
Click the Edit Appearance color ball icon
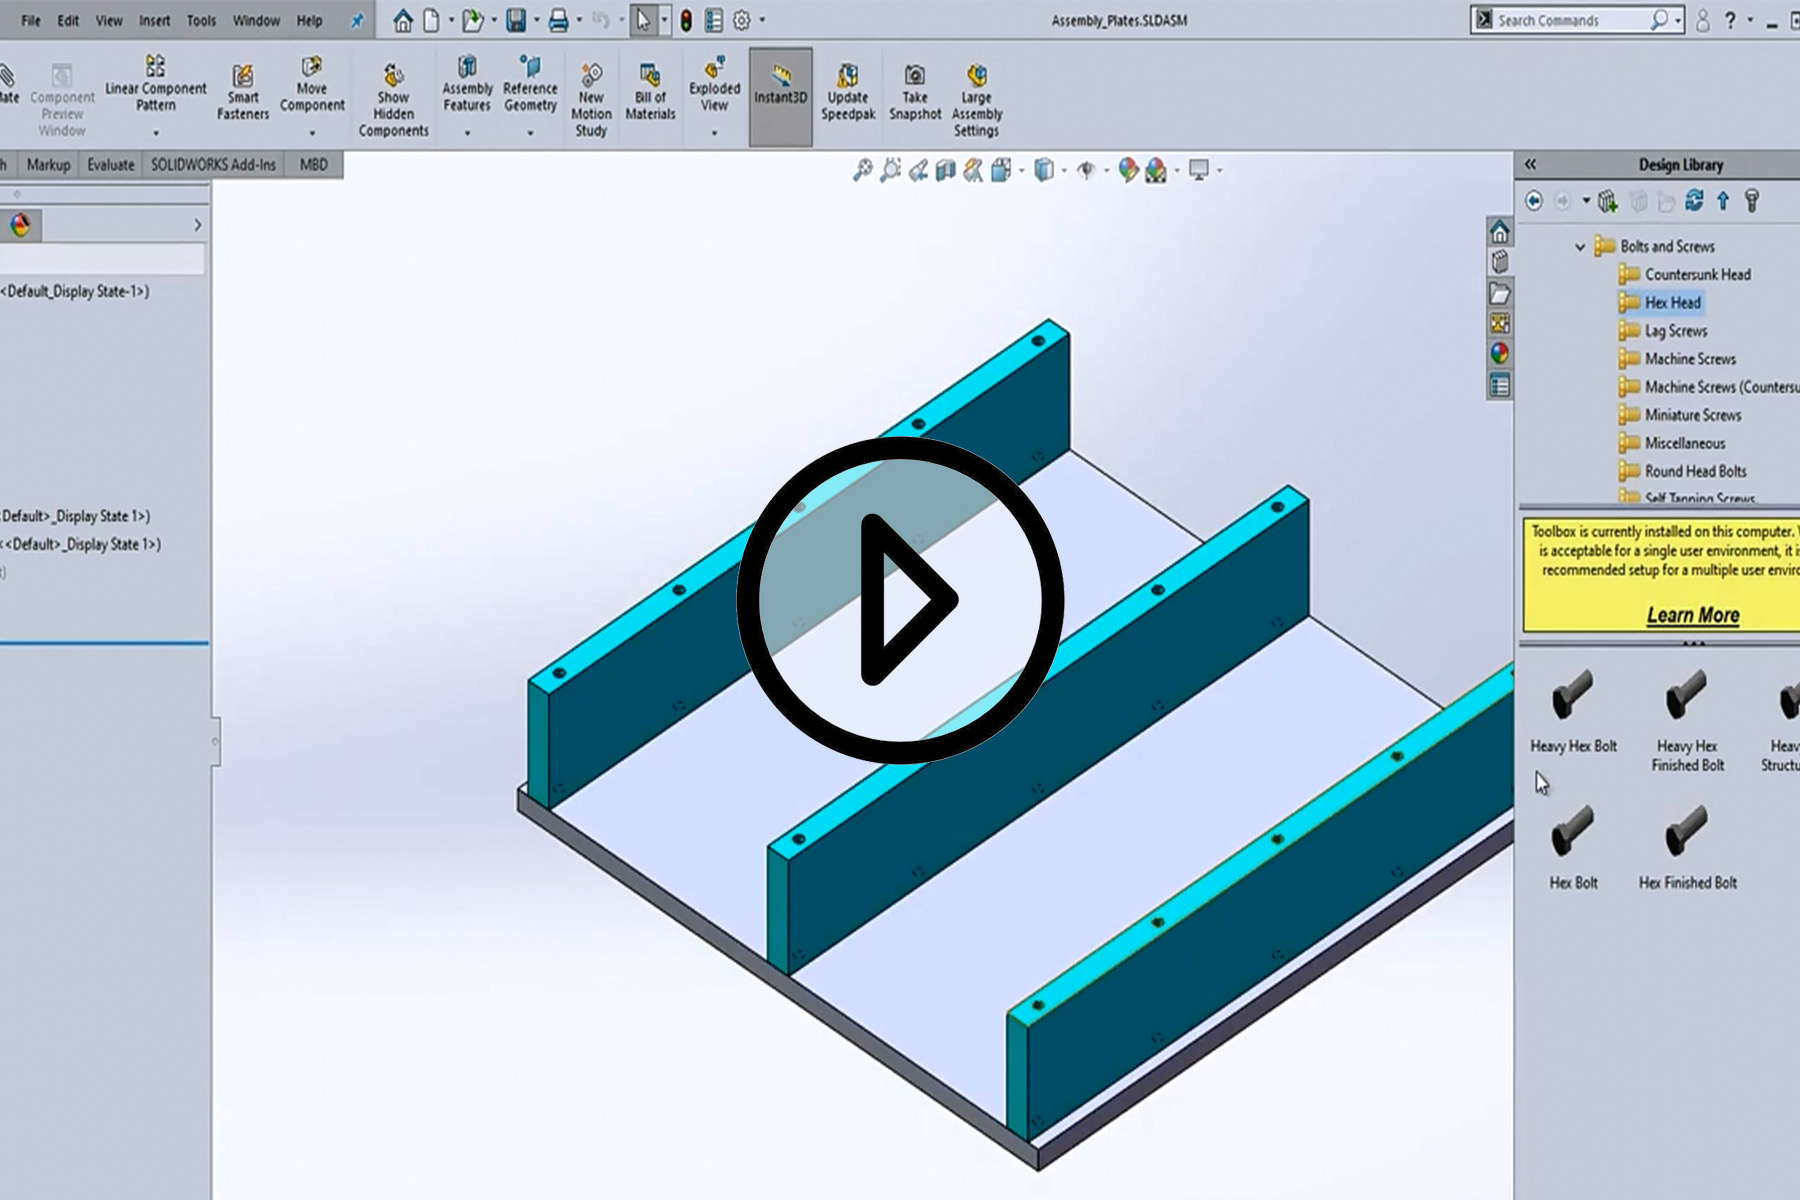[1128, 170]
